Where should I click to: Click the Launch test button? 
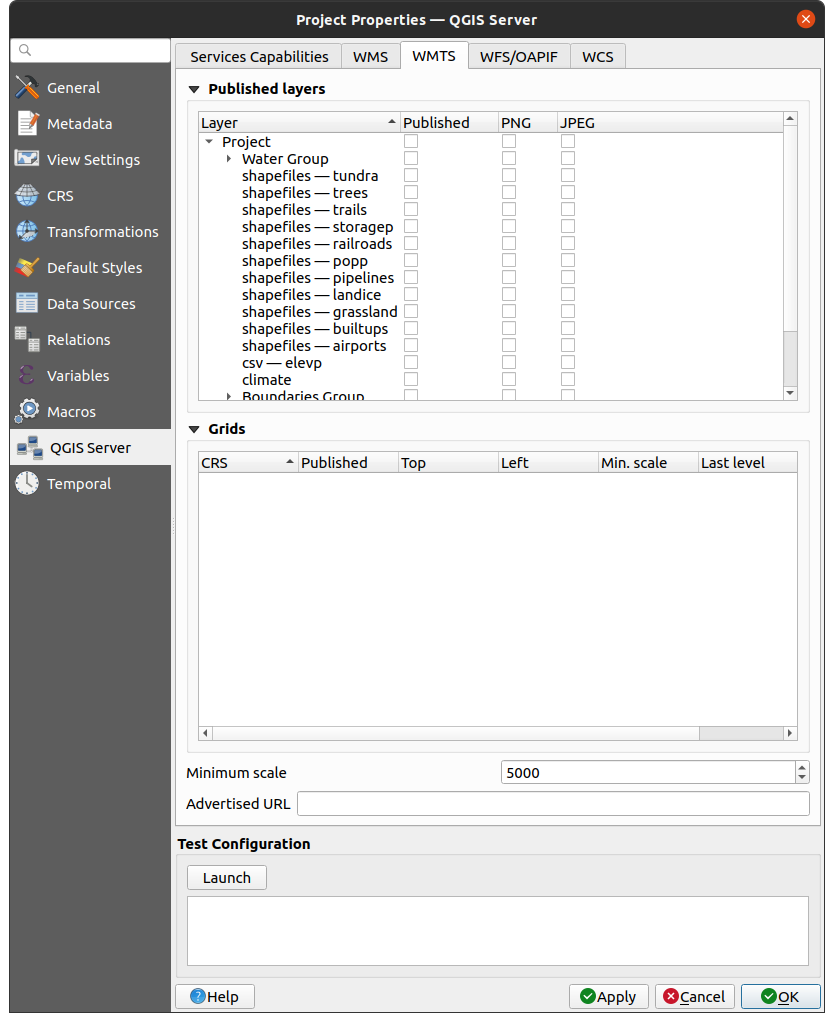227,878
